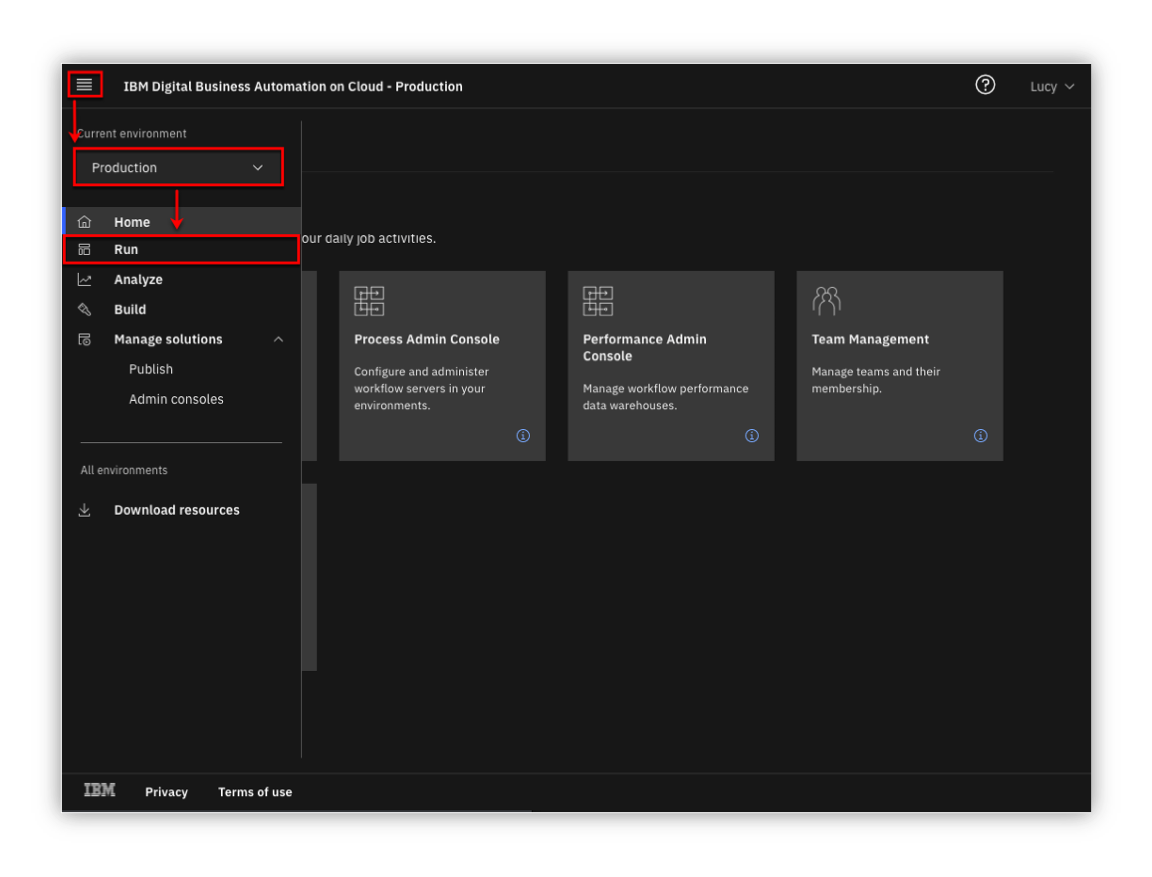Click the help question mark icon
This screenshot has width=1152, height=877.
click(x=984, y=85)
